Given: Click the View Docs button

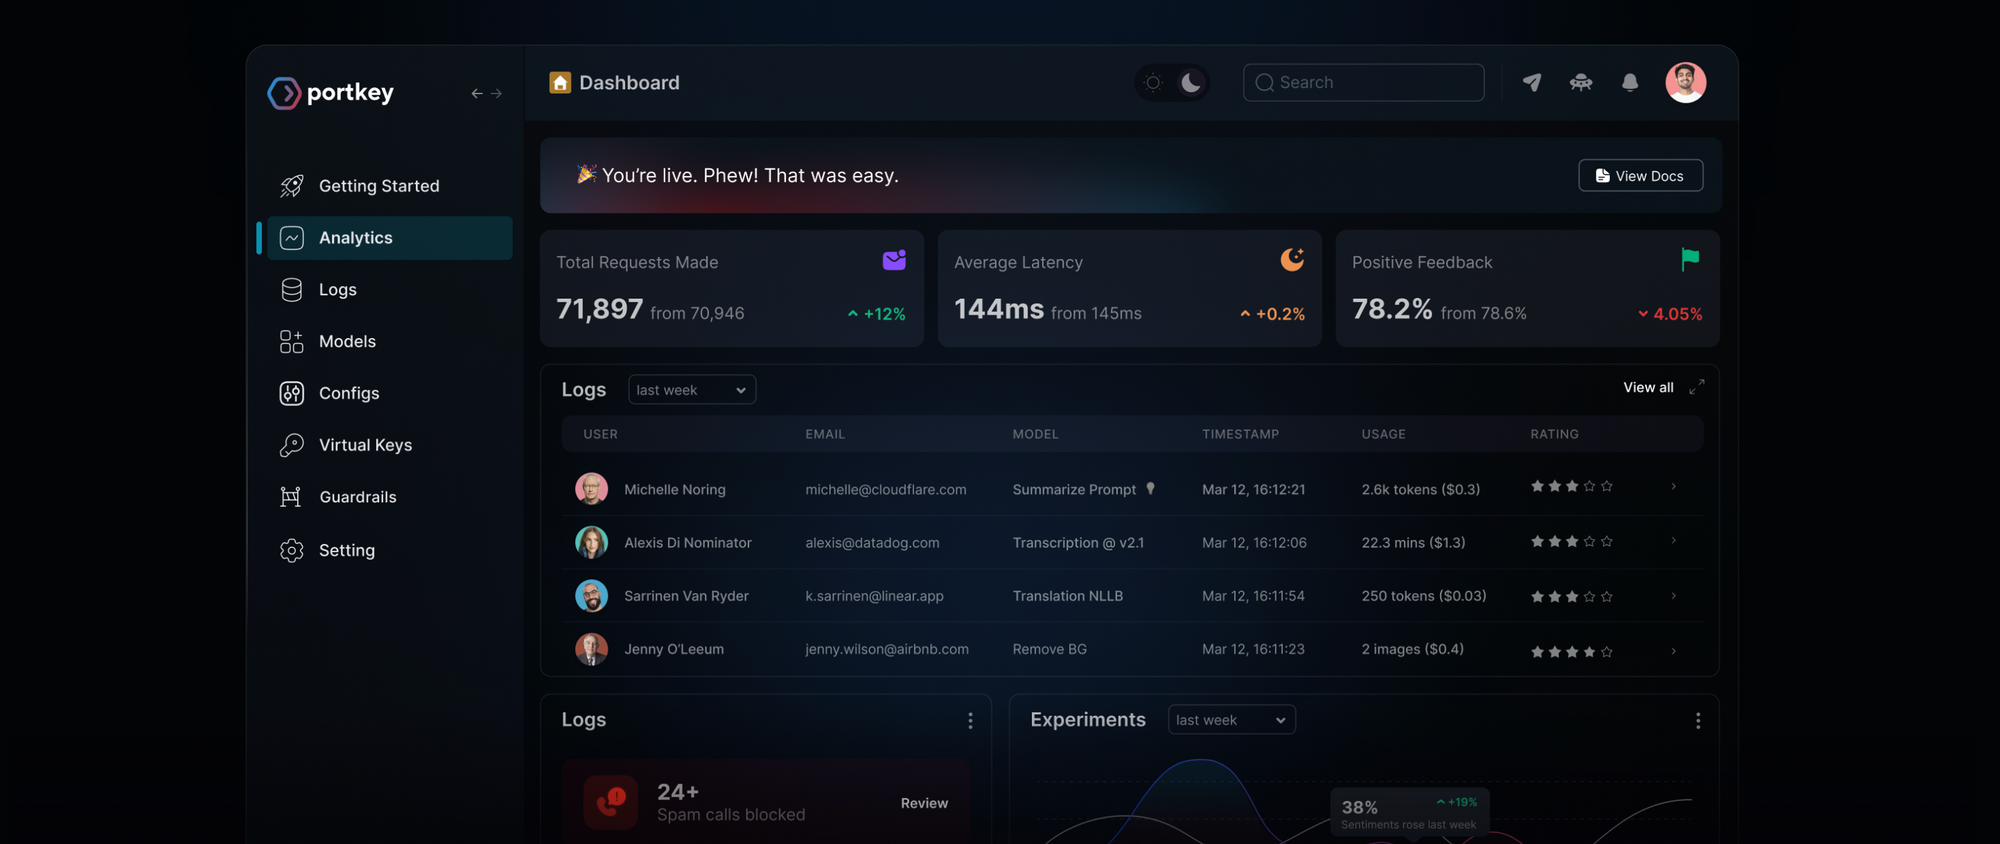Looking at the screenshot, I should click(x=1640, y=175).
